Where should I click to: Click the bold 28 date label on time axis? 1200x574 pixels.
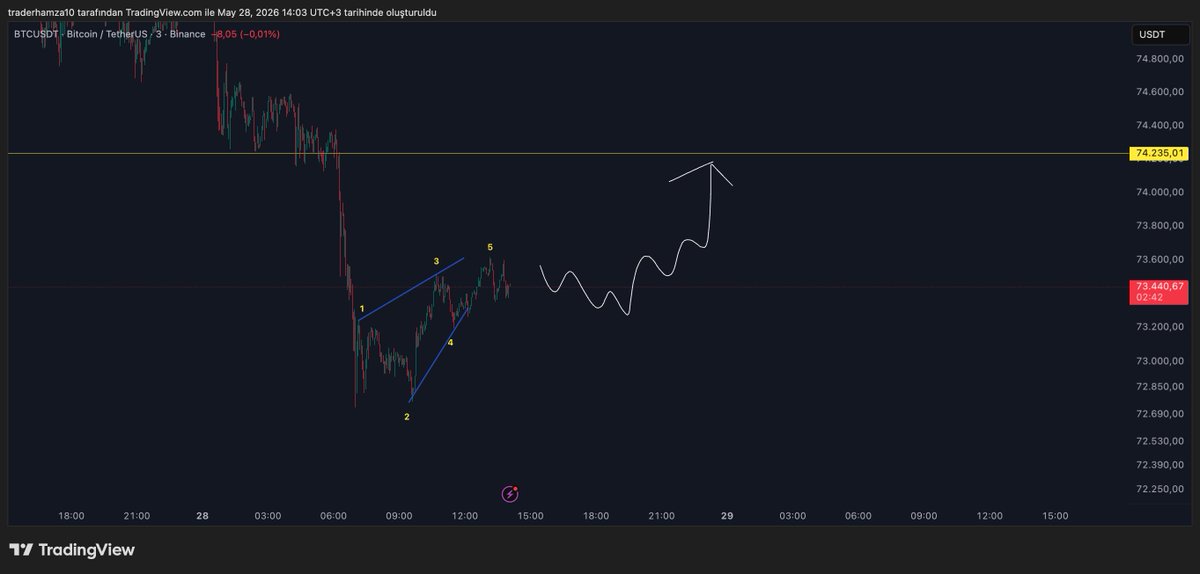(202, 516)
